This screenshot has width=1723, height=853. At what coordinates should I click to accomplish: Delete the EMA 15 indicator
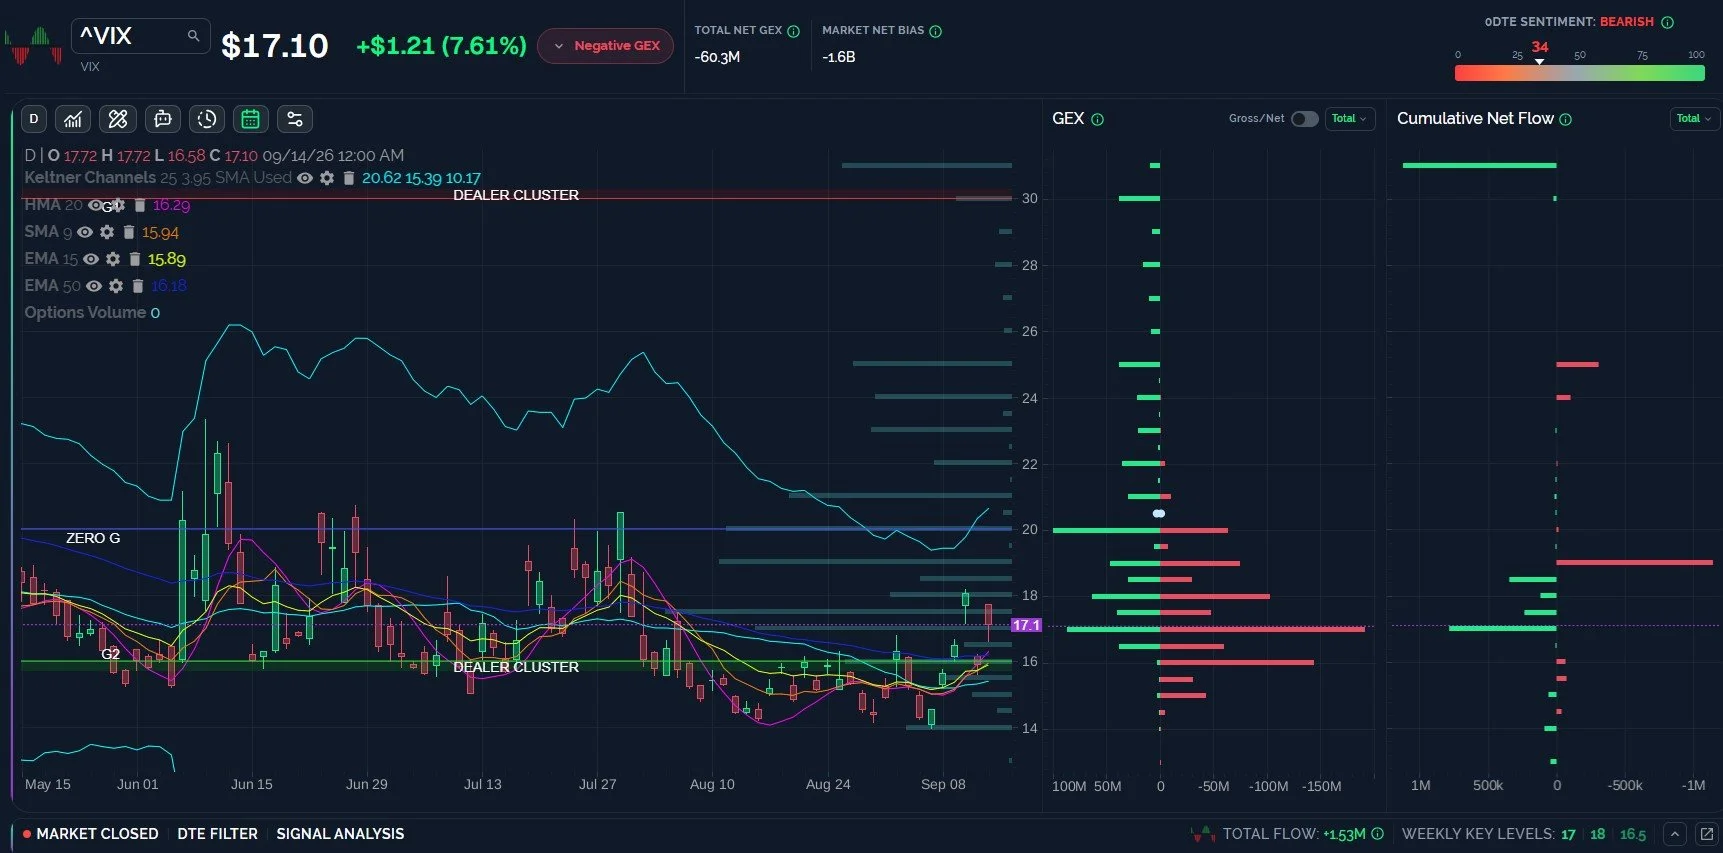point(135,259)
